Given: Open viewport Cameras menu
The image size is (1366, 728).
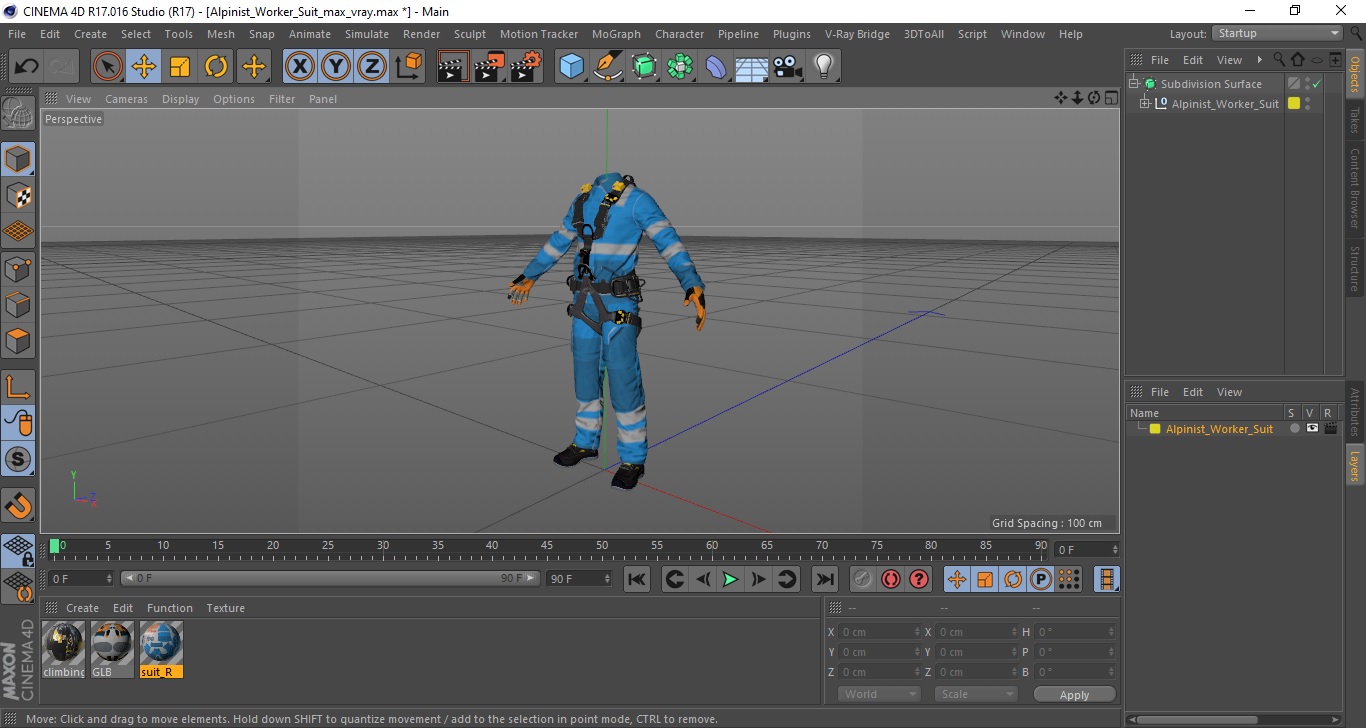Looking at the screenshot, I should coord(126,99).
